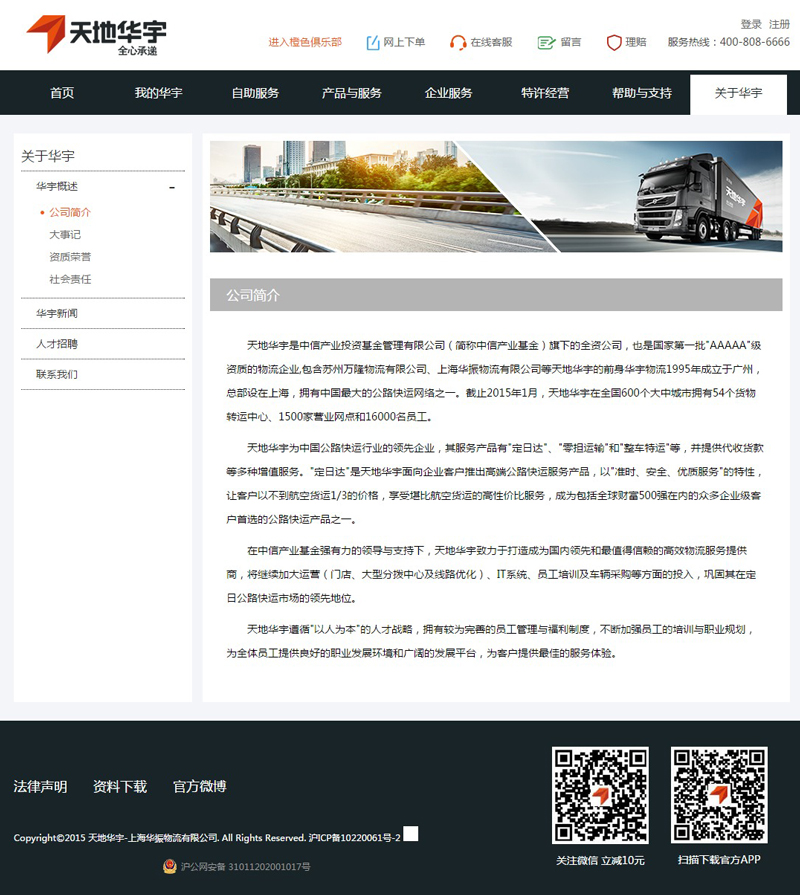Select 资质荣誉 in the sidebar

(x=70, y=257)
